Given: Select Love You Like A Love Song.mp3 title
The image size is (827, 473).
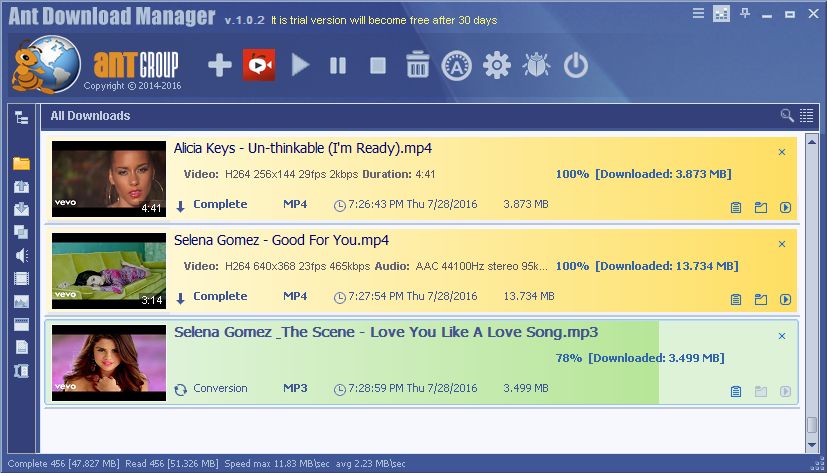Looking at the screenshot, I should [x=386, y=332].
